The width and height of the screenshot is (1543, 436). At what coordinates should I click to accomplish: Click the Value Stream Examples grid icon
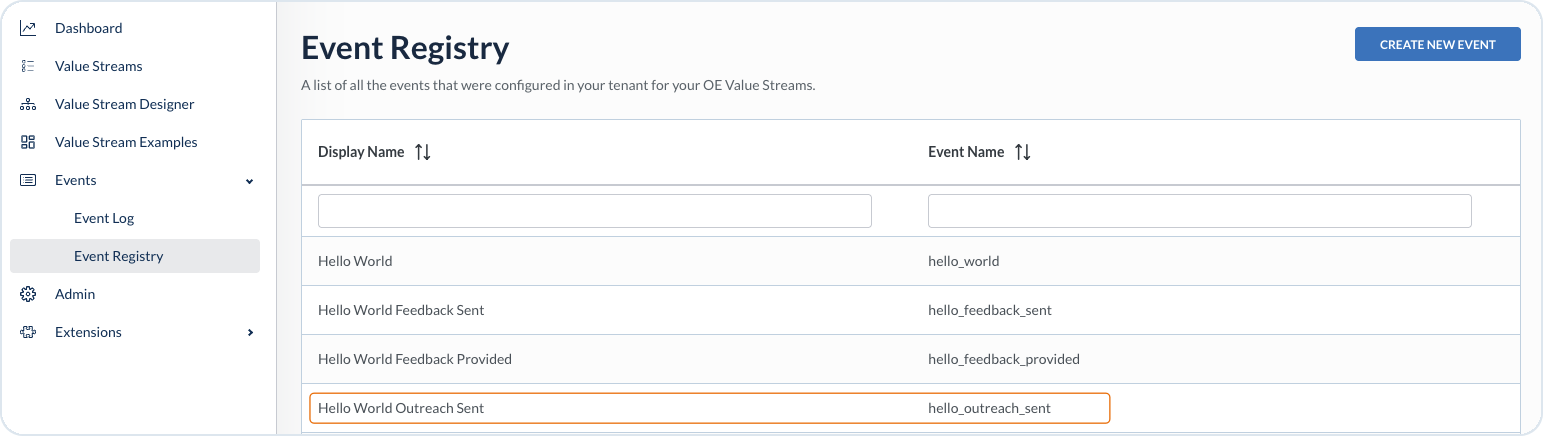coord(28,142)
